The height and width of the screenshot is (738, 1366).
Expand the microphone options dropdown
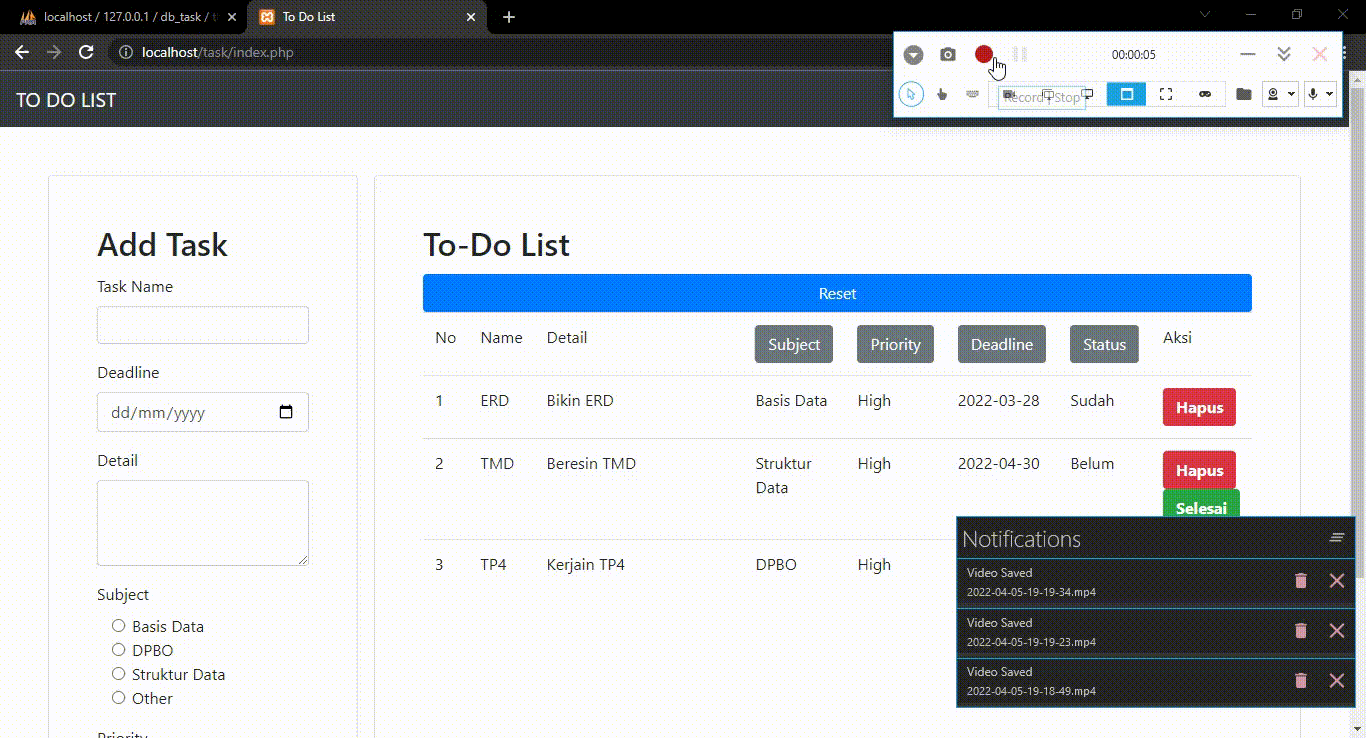pos(1329,94)
